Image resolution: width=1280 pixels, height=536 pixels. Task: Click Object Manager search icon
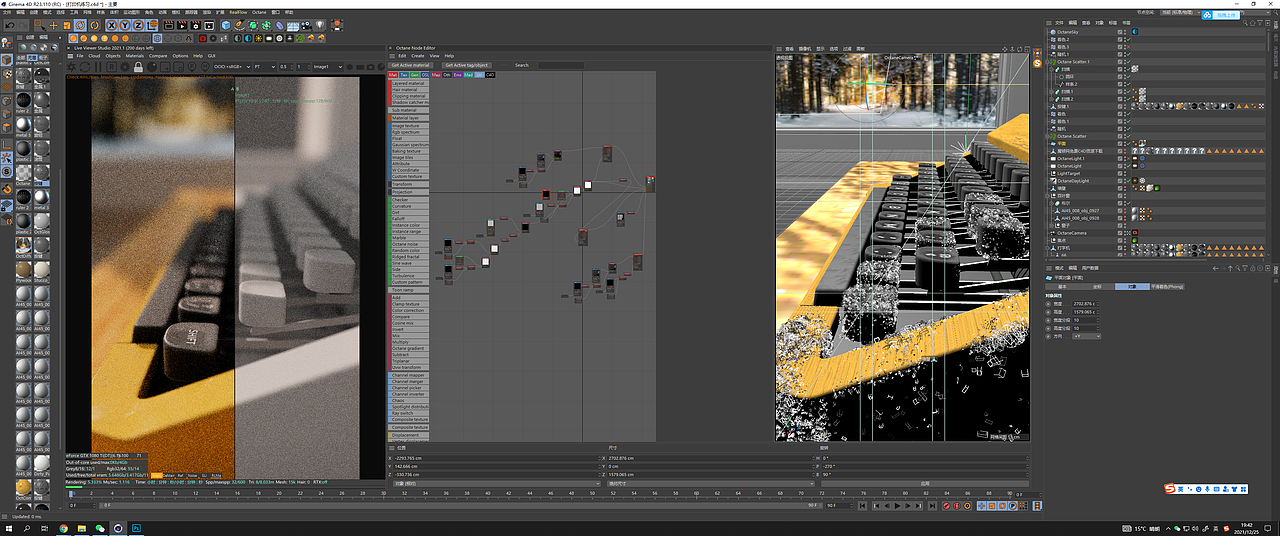(1245, 23)
